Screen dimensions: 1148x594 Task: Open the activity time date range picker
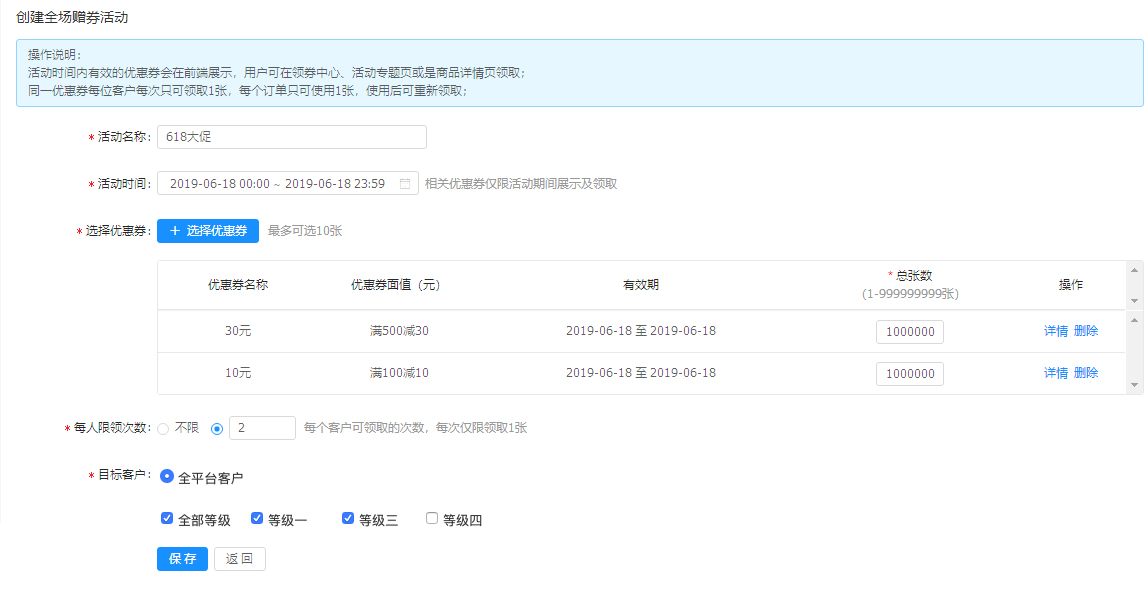(278, 184)
